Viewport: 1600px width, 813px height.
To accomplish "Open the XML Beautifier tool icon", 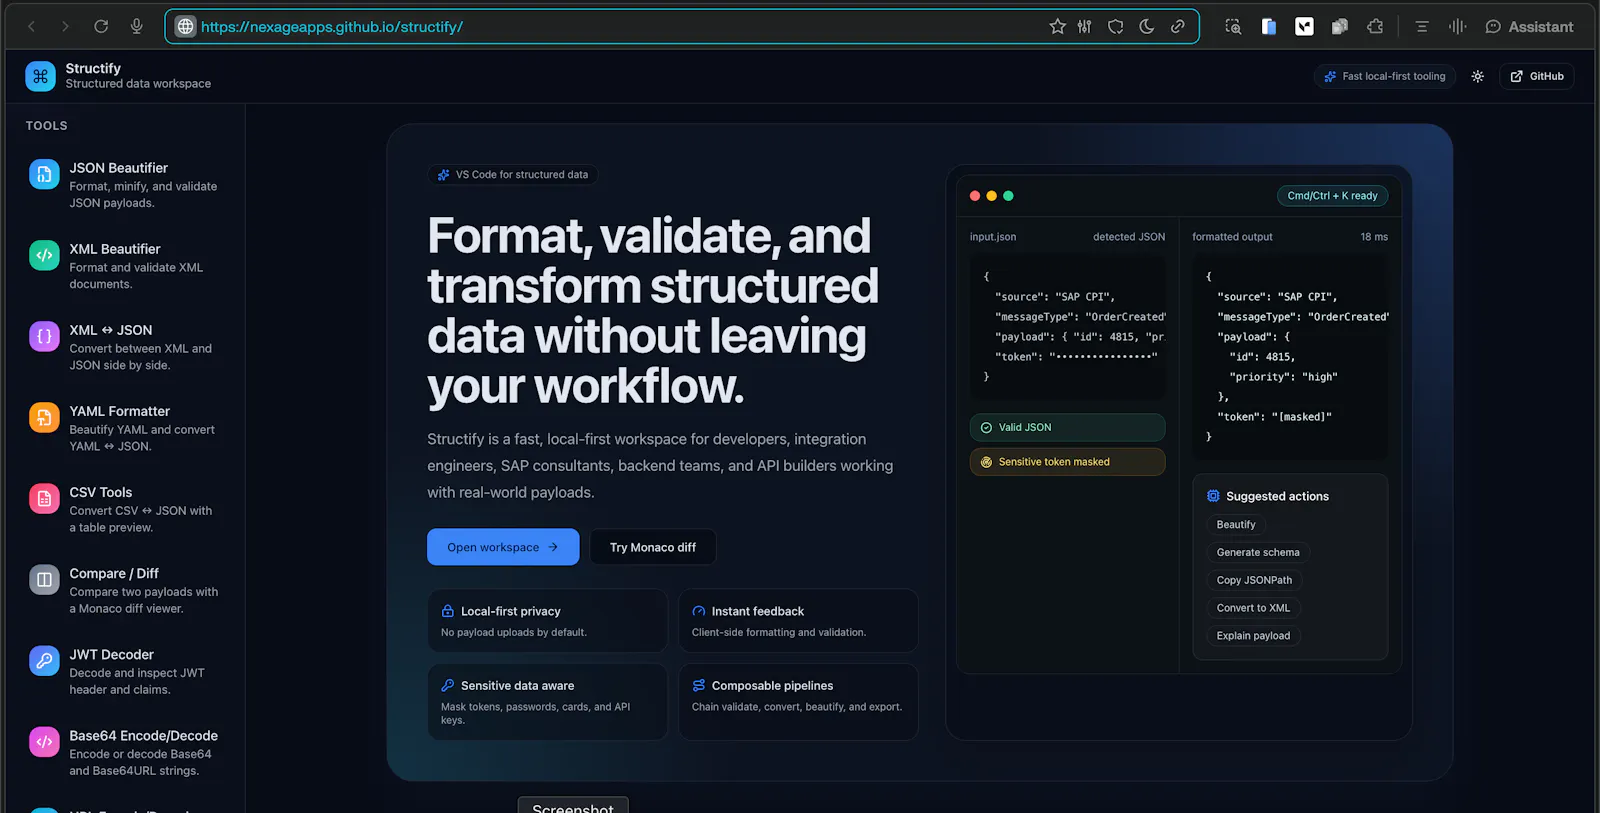I will 44,256.
